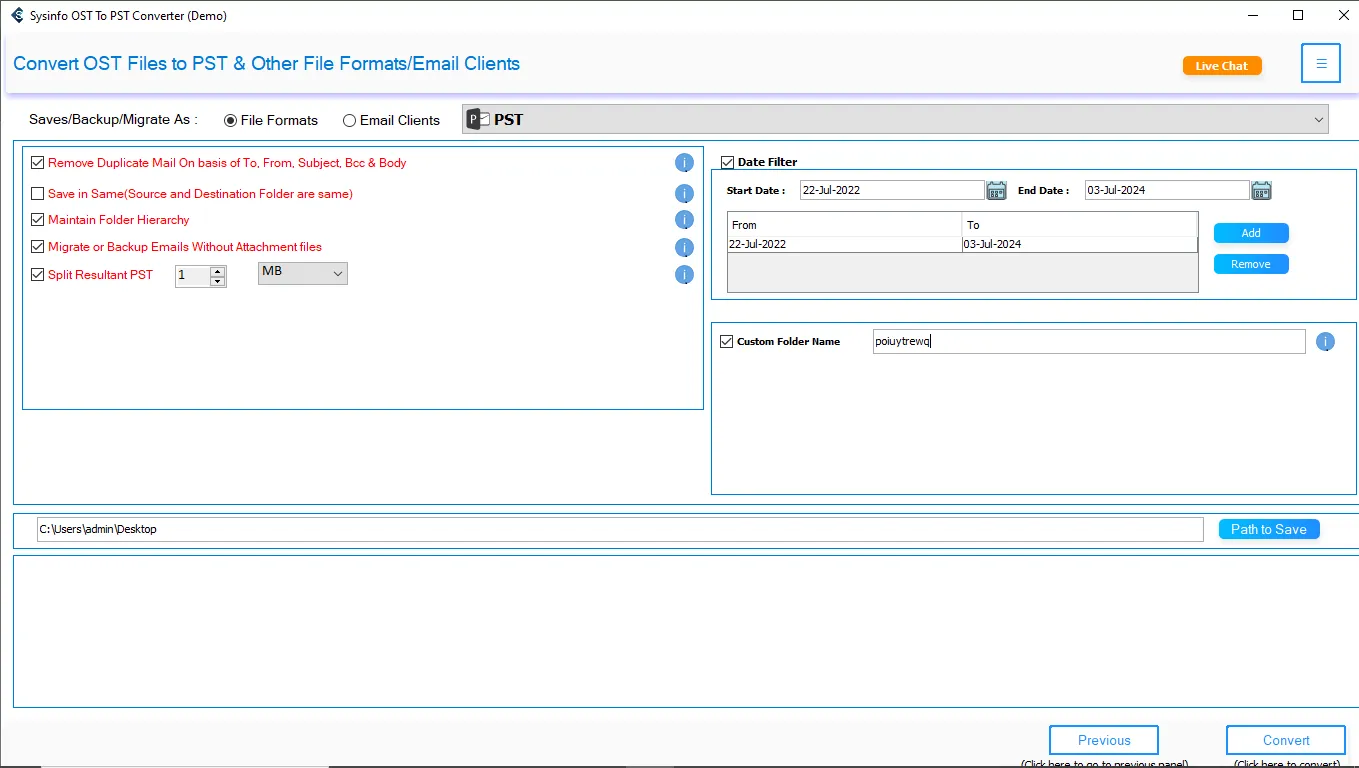Toggle Migrate Emails Without Attachment checkbox

38,247
